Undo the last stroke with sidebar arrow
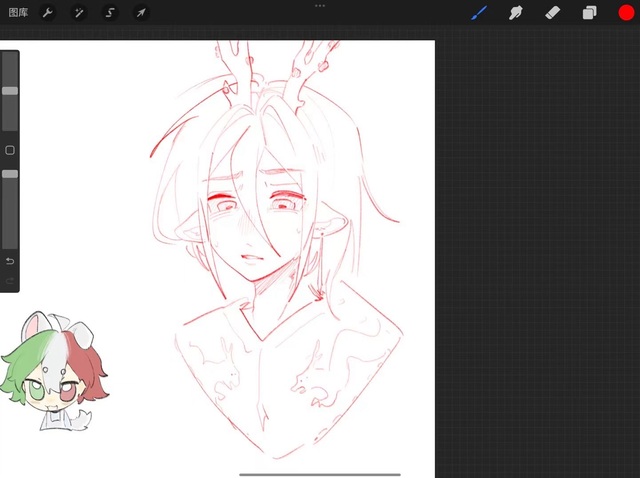Screen dimensions: 640x478 click(x=10, y=261)
